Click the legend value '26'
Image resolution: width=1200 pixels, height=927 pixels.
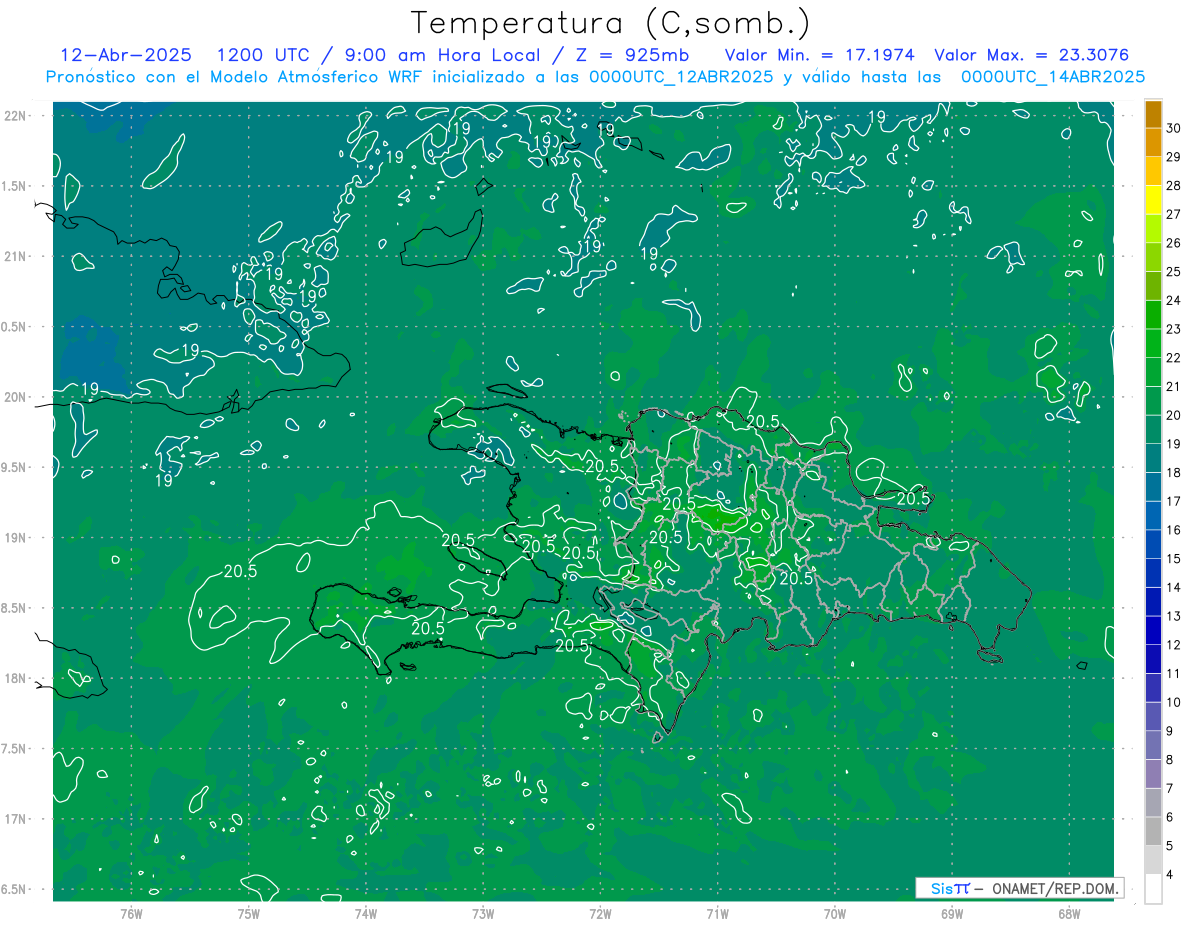1174,243
